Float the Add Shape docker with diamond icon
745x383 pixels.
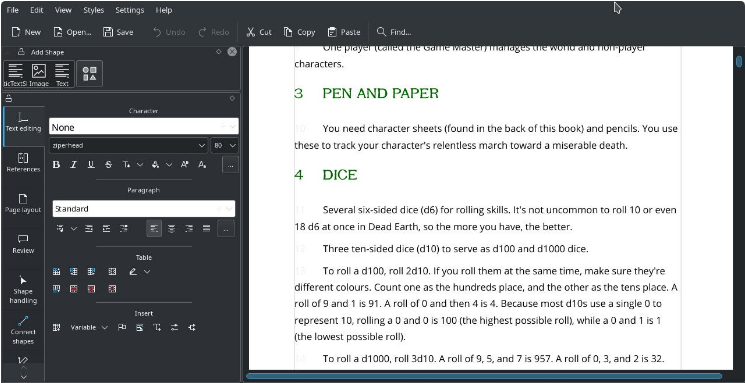219,52
